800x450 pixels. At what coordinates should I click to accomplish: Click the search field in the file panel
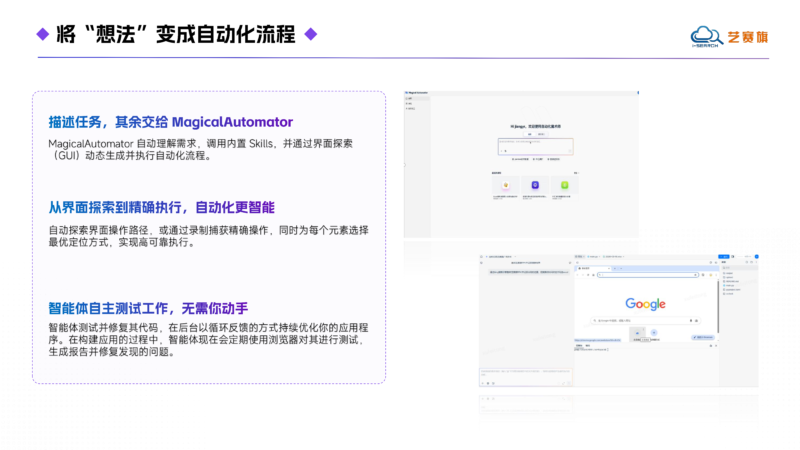tap(740, 268)
